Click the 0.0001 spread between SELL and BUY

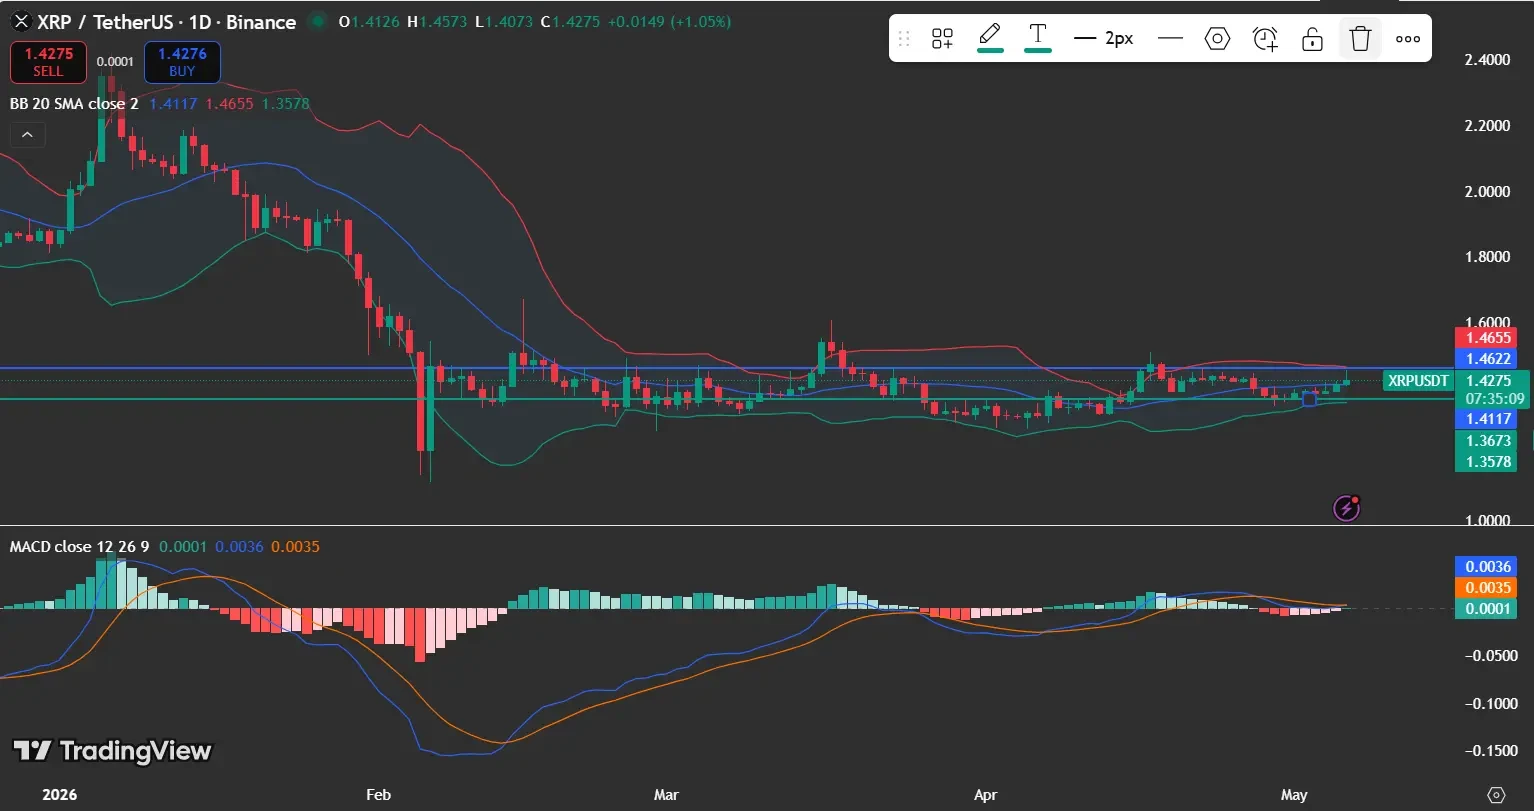(115, 62)
